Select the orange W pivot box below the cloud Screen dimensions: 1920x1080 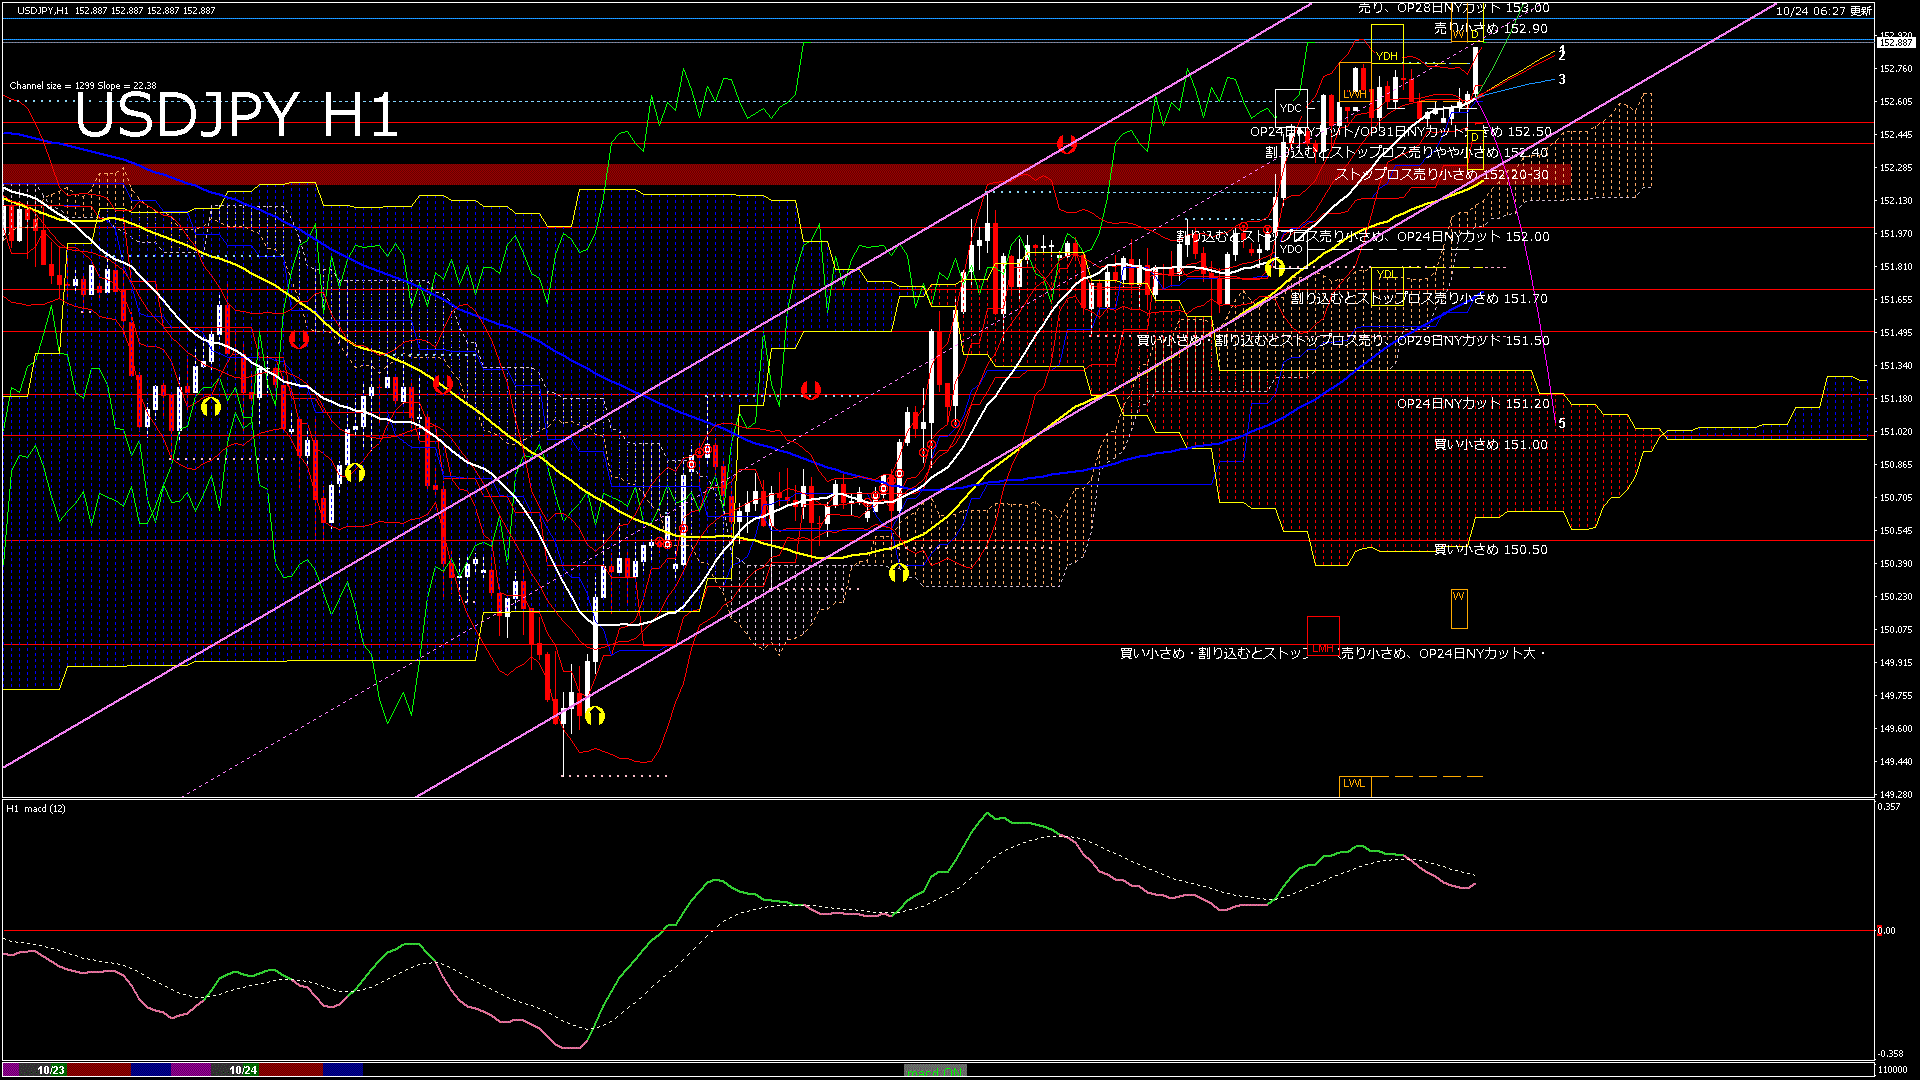(1459, 608)
